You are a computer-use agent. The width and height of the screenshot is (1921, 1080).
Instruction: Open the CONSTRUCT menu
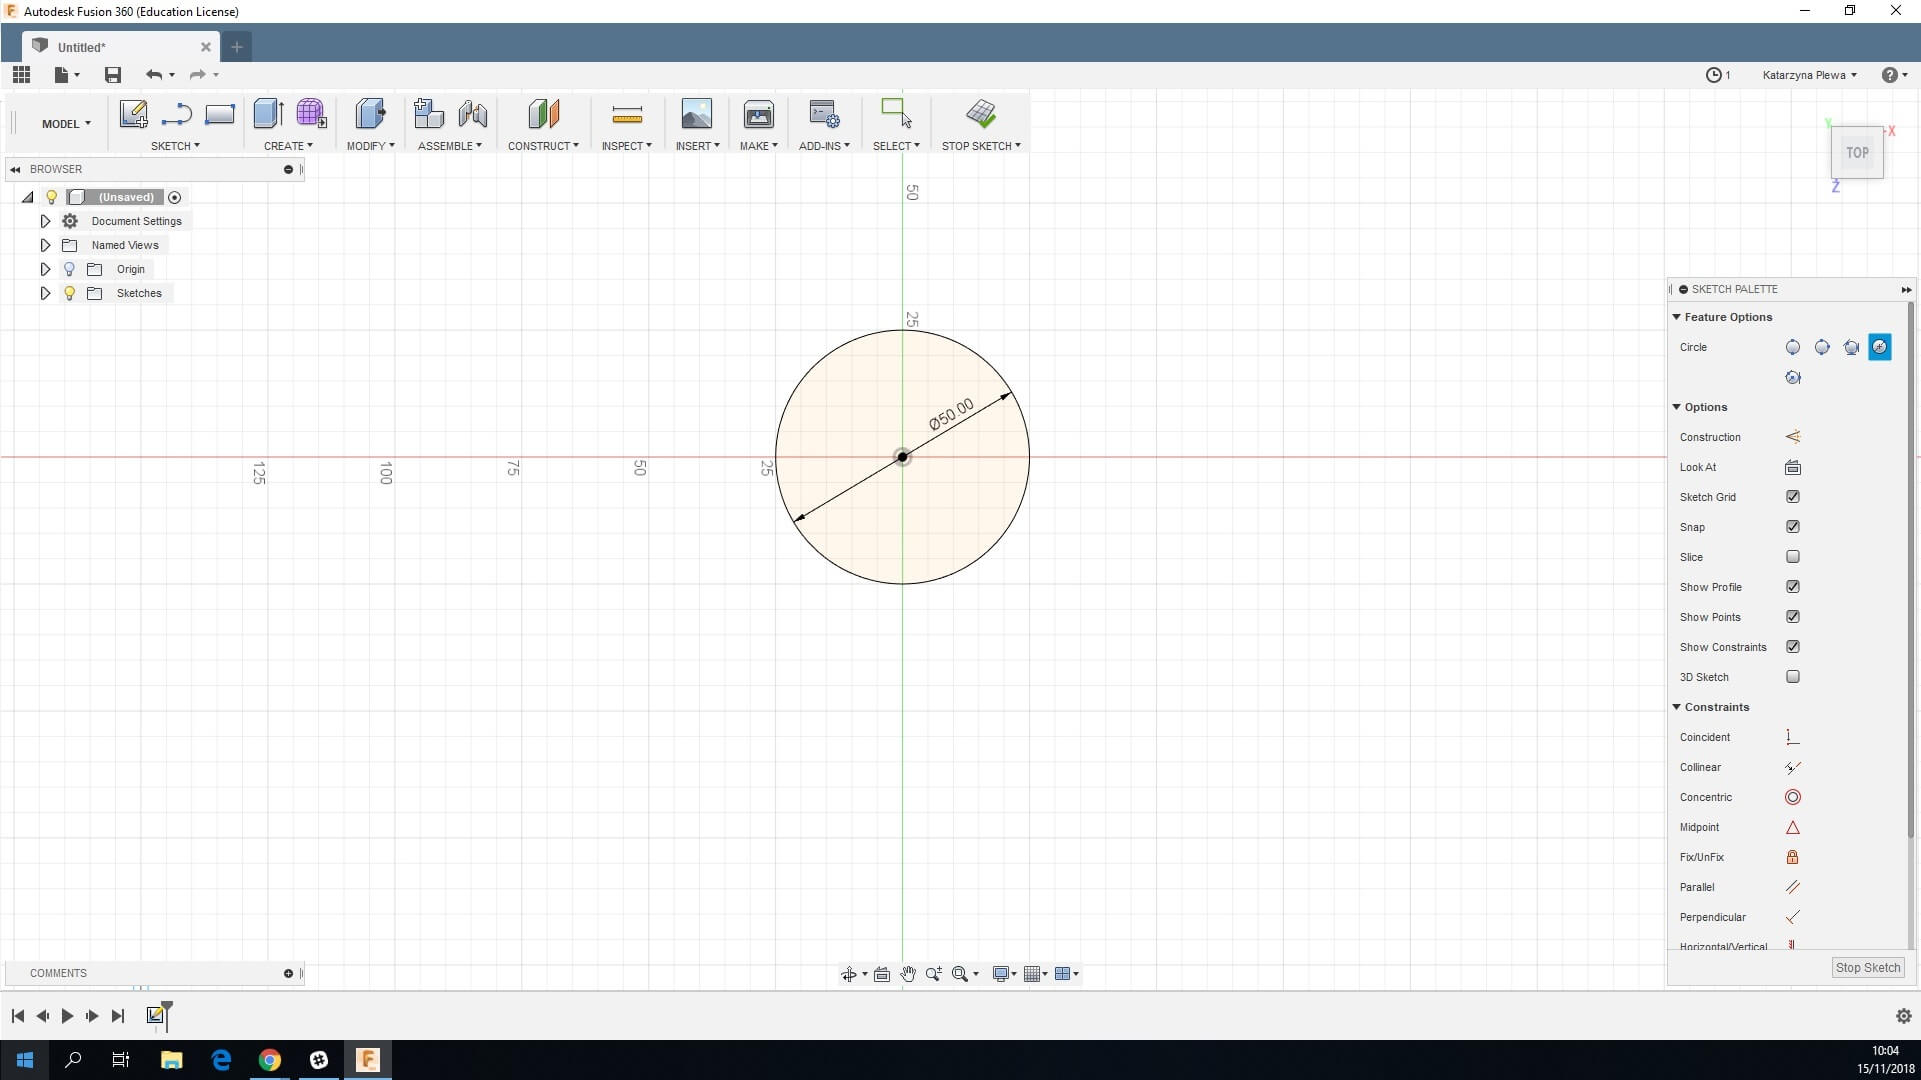pos(543,146)
